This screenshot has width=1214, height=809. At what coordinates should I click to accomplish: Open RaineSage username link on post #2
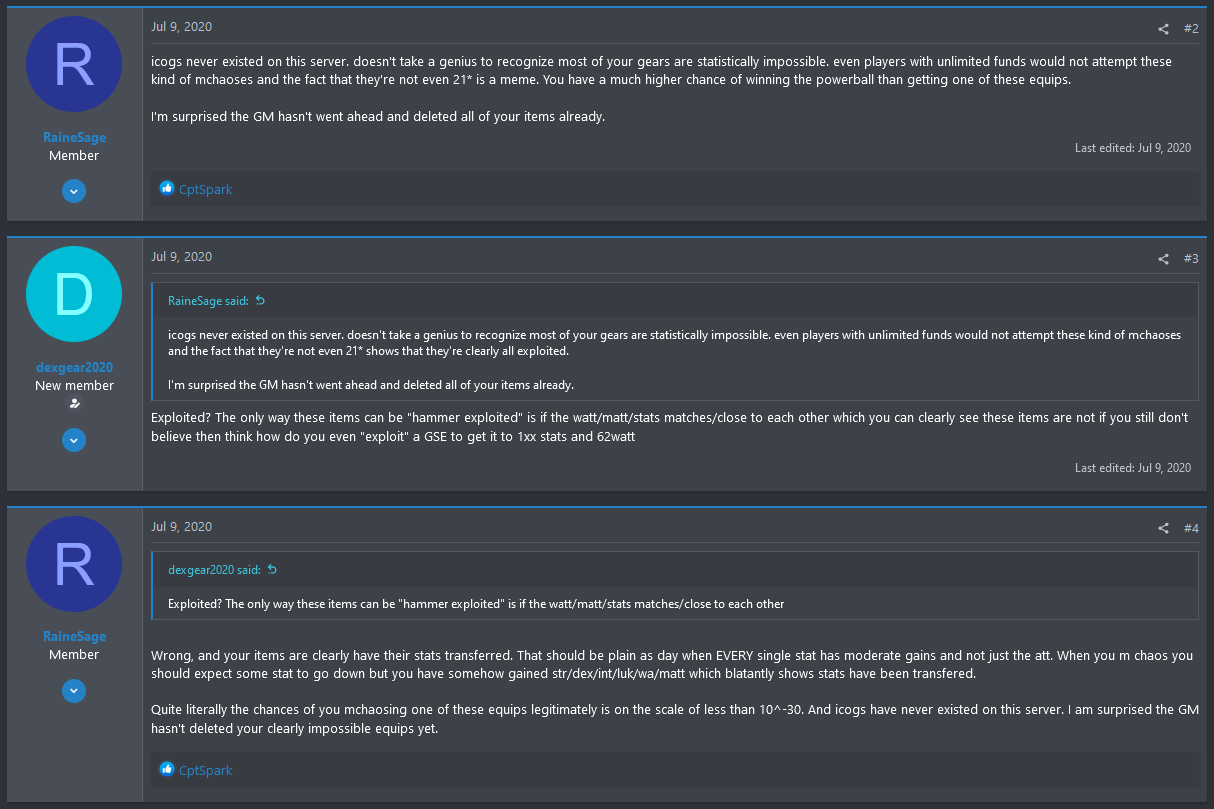click(x=74, y=137)
